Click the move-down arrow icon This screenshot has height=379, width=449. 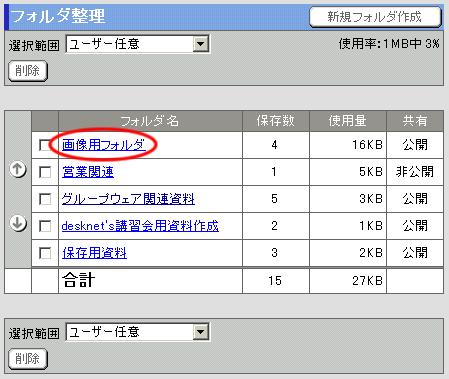click(18, 223)
